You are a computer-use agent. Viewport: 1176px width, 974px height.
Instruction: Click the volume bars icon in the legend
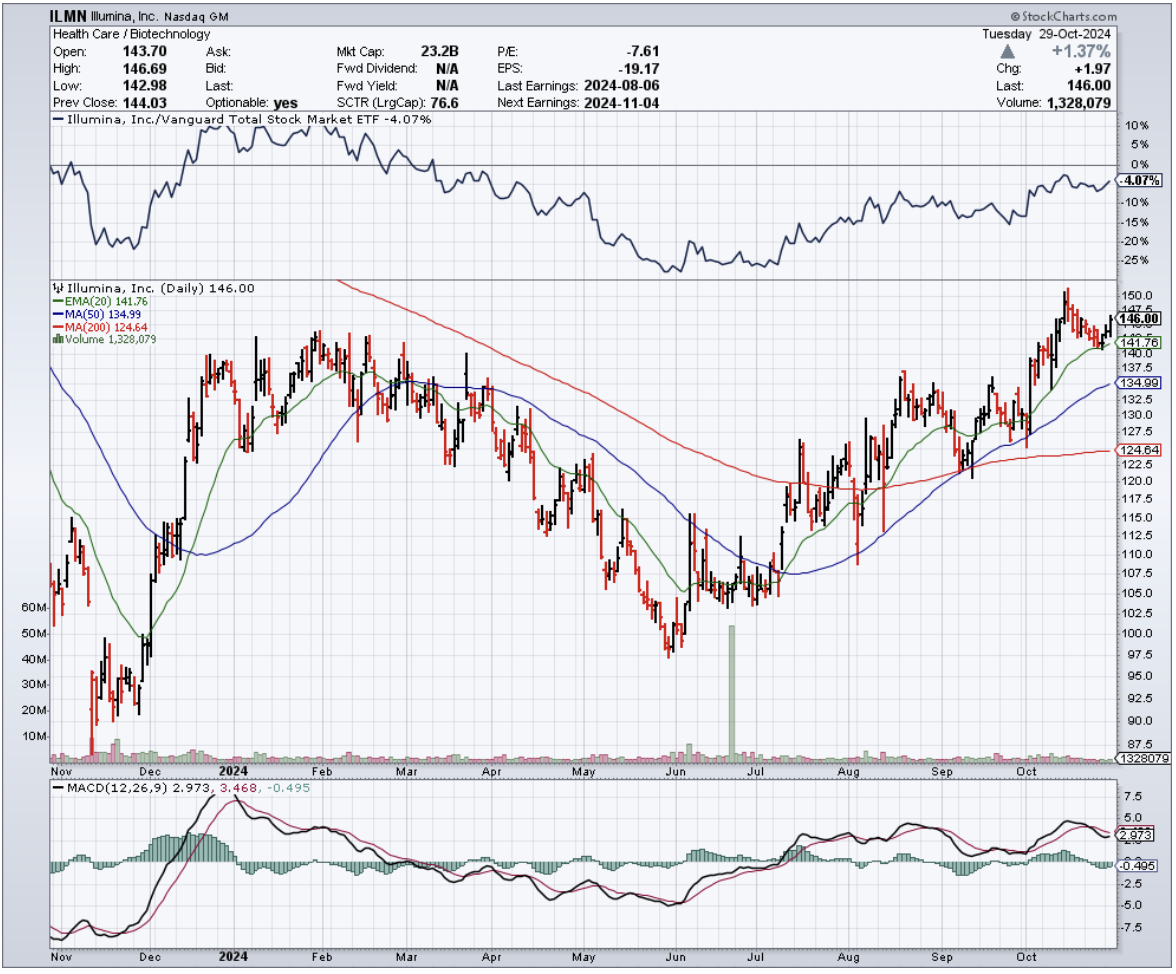coord(56,339)
